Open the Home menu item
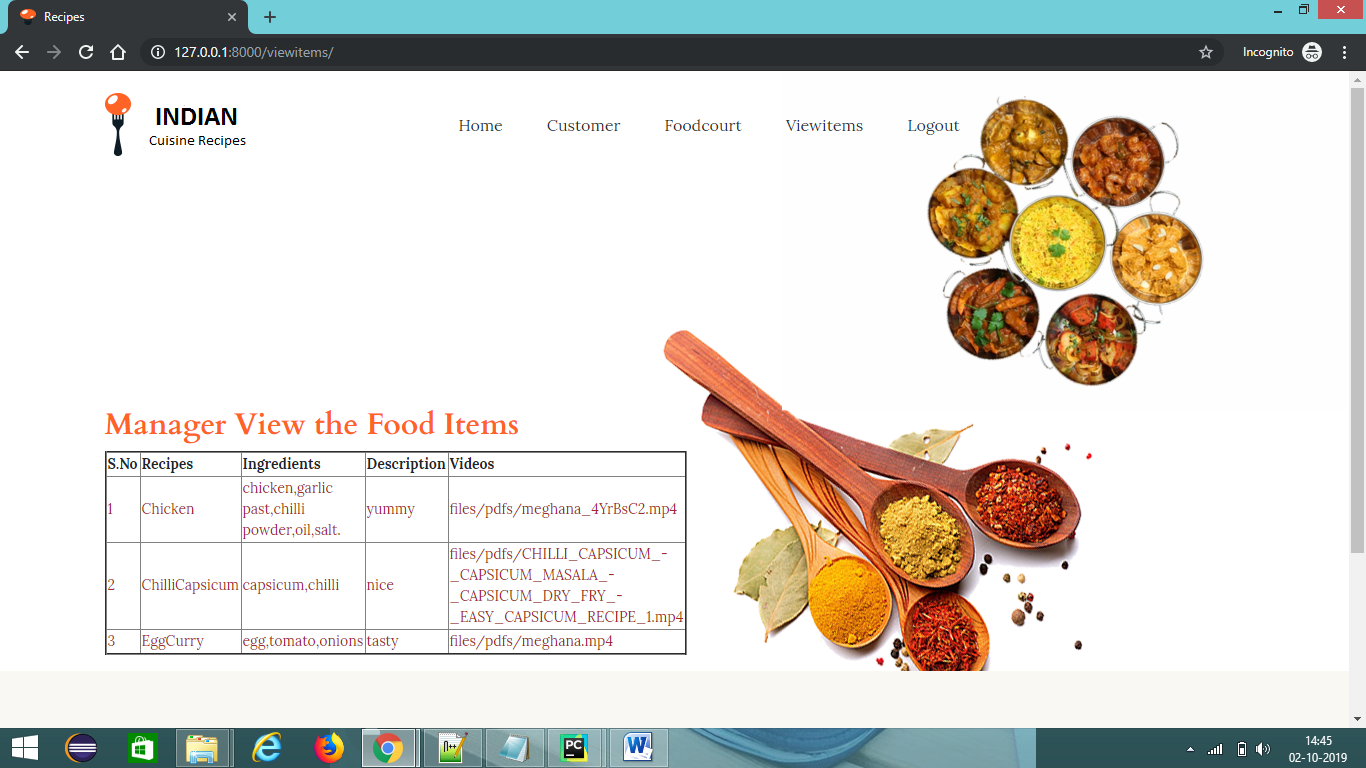The image size is (1366, 768). tap(480, 126)
